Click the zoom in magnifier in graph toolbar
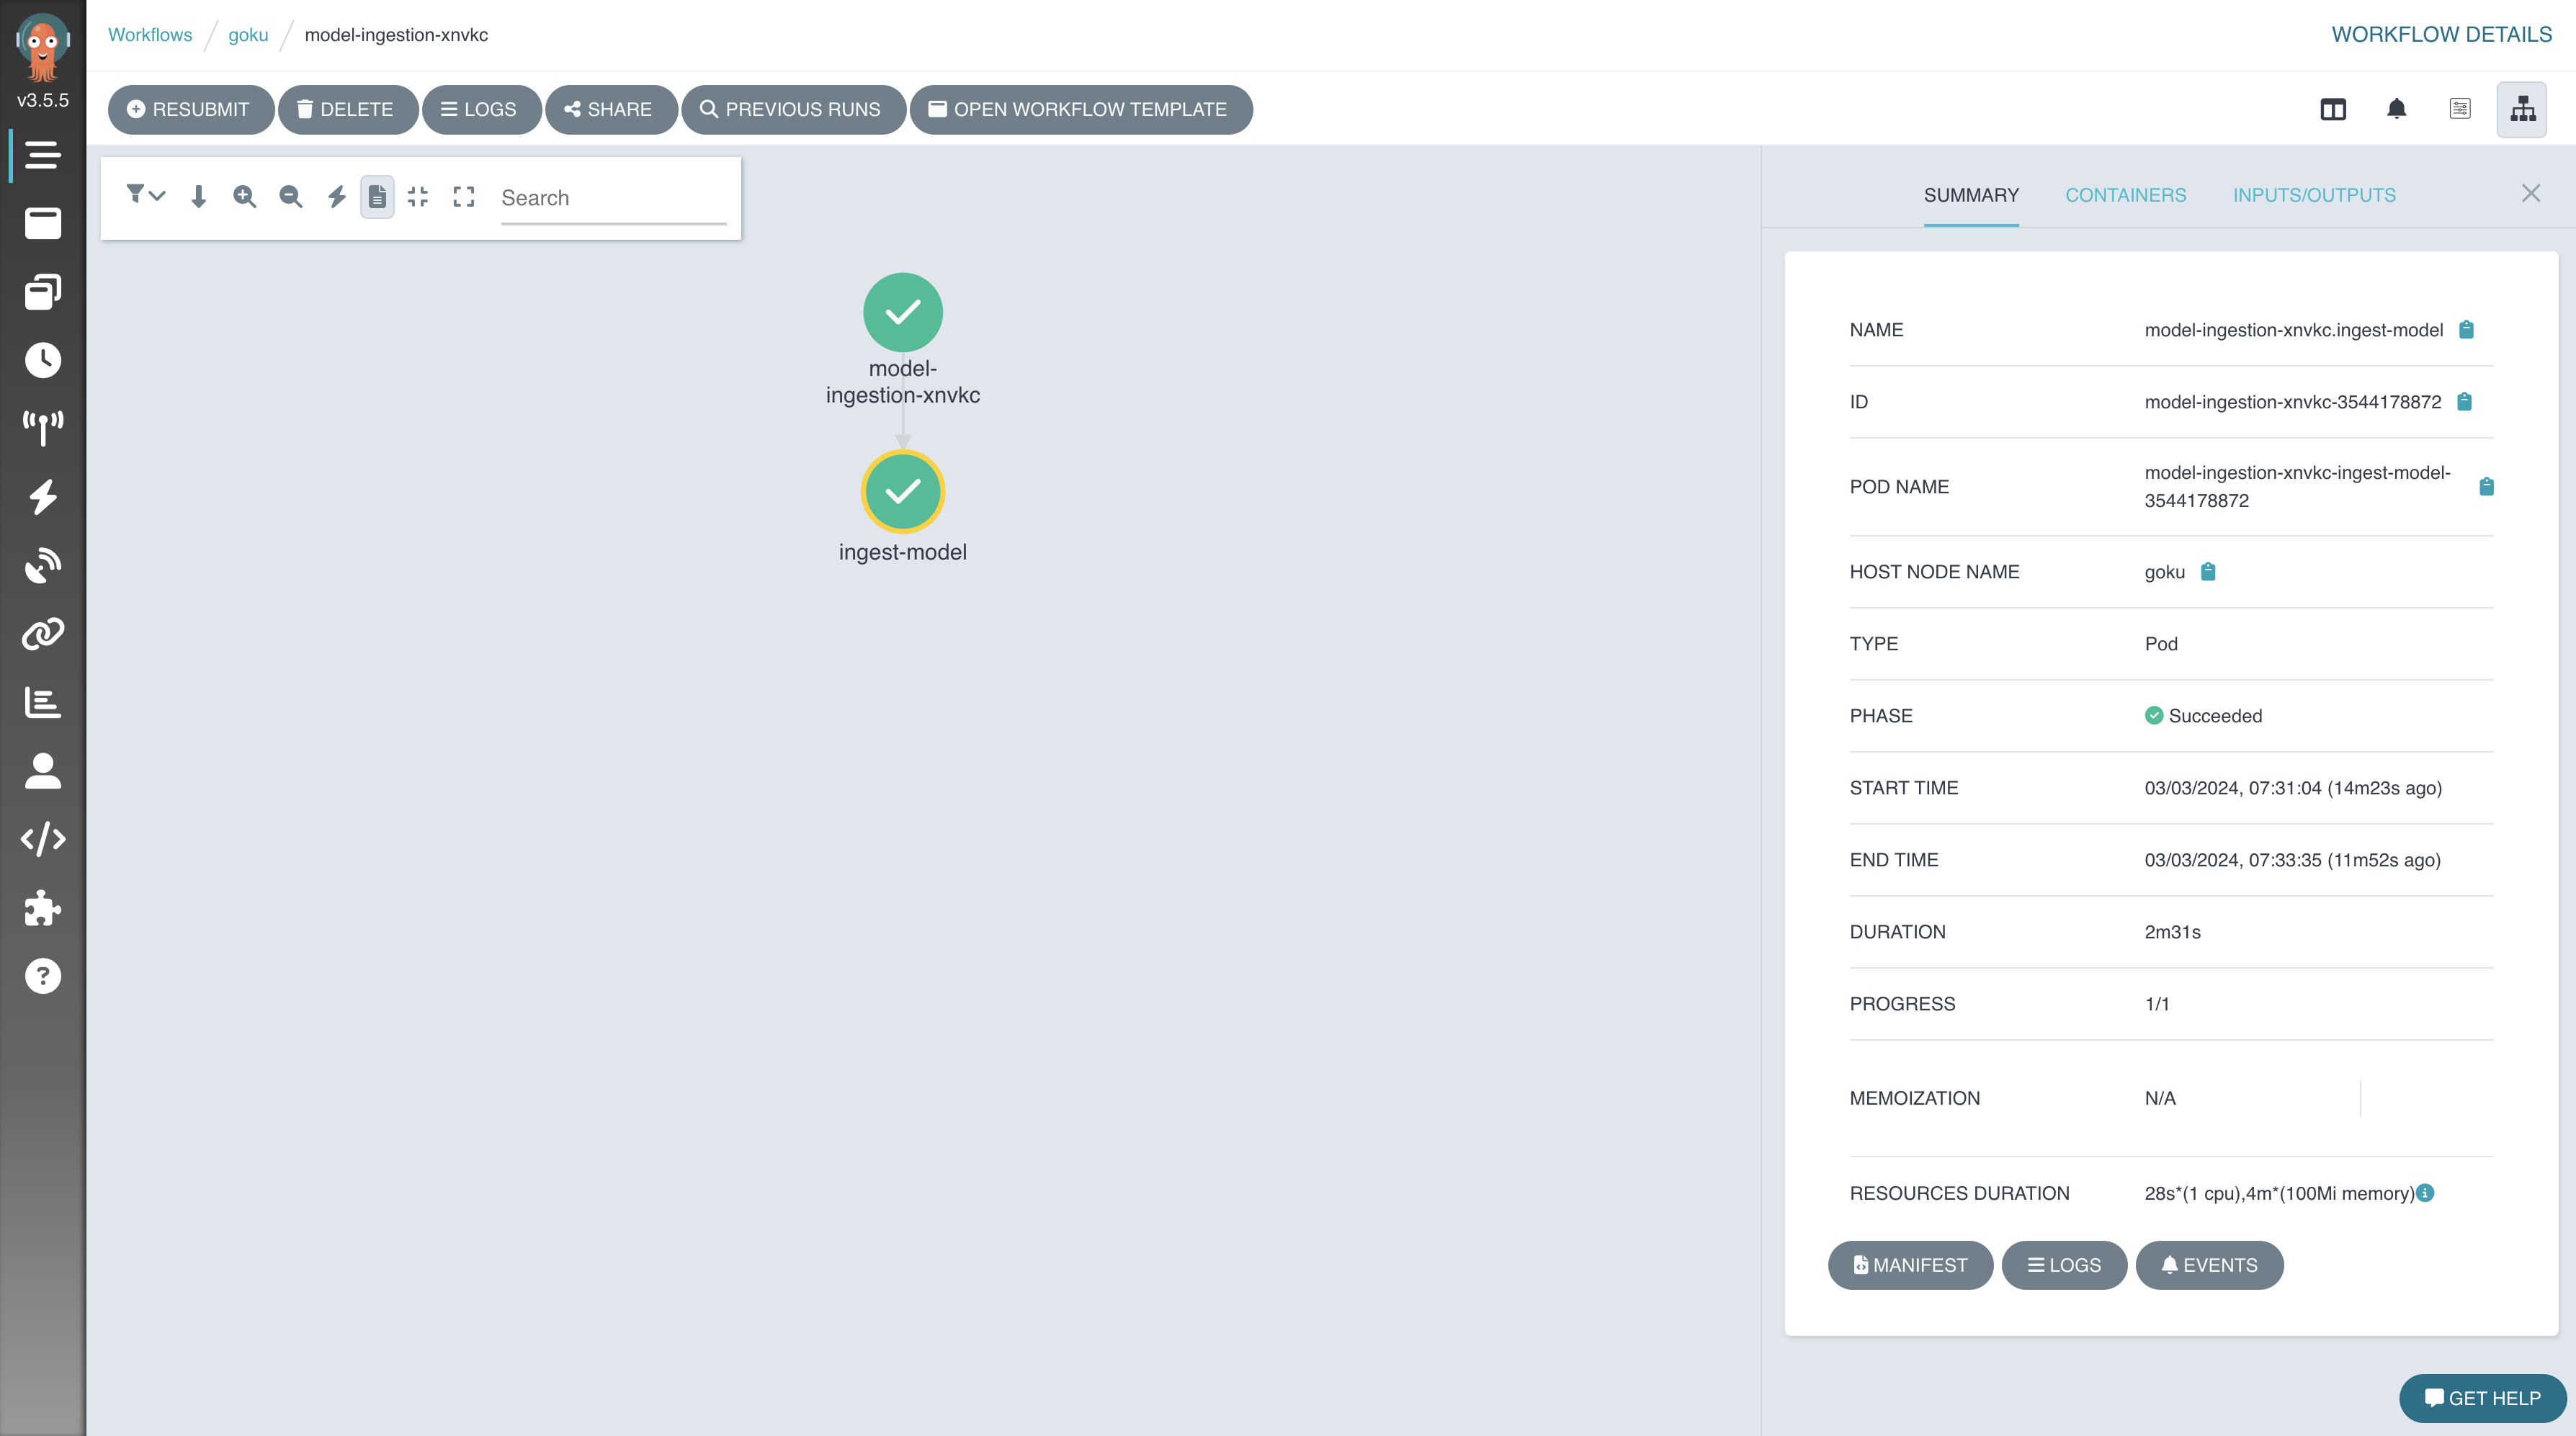Viewport: 2576px width, 1436px height. [x=244, y=197]
